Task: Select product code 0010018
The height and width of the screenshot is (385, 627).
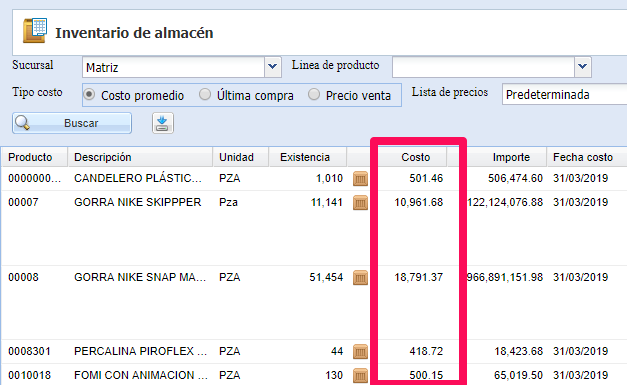Action: (x=29, y=375)
